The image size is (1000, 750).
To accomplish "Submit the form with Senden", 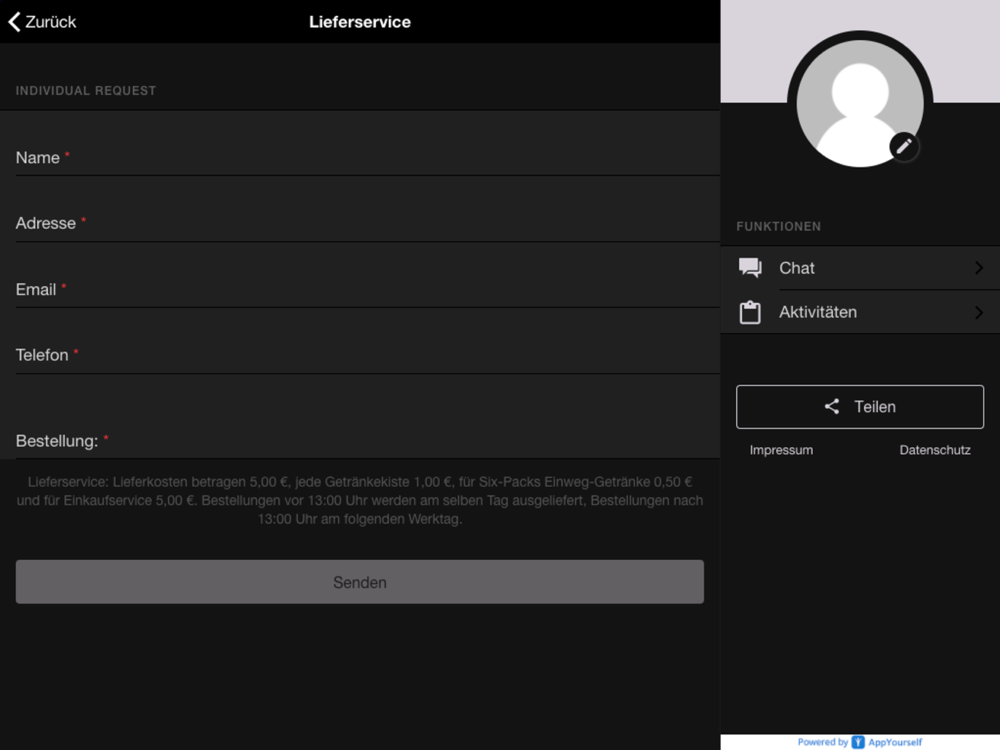I will coord(360,582).
